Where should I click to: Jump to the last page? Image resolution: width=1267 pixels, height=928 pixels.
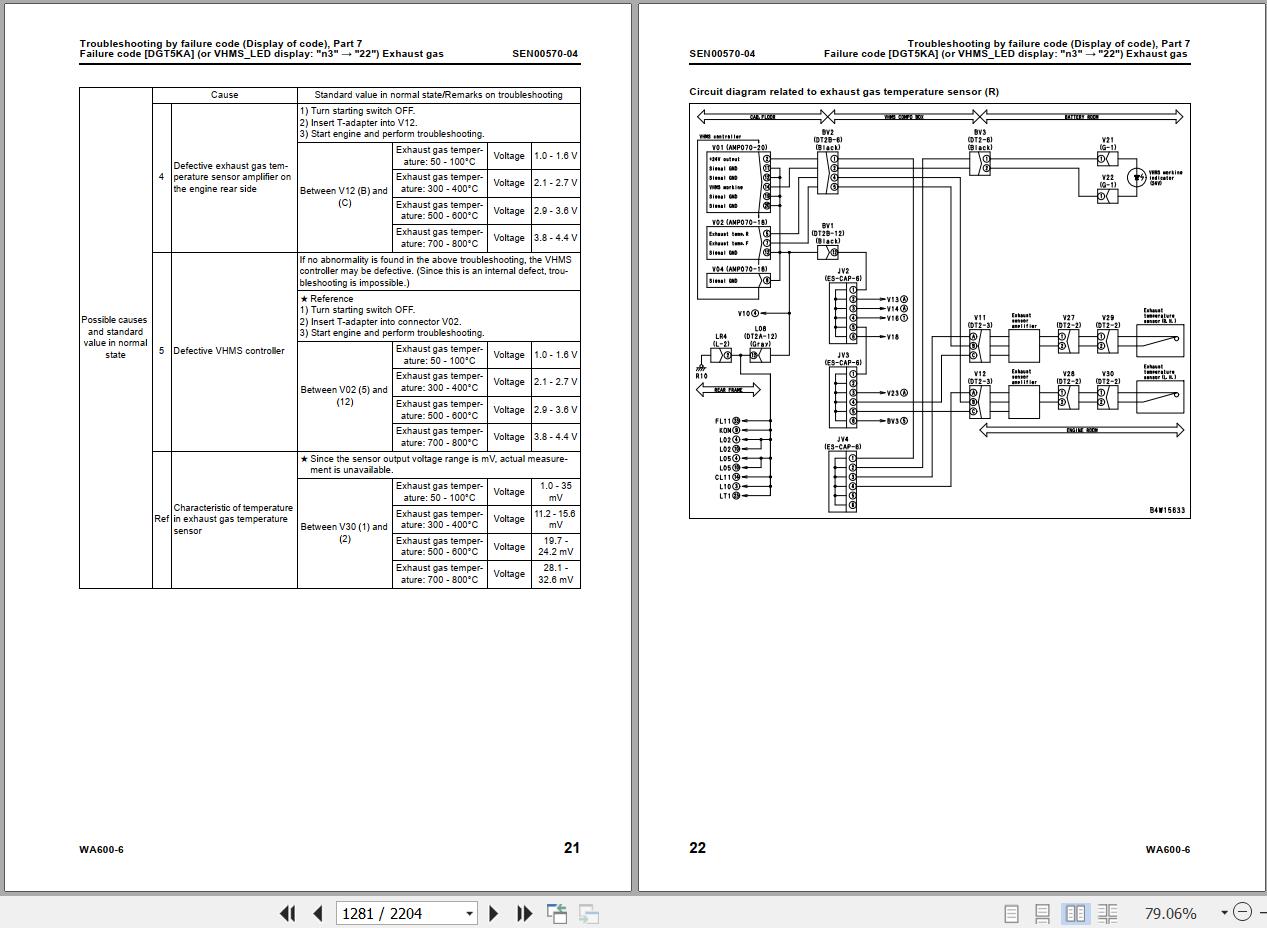click(x=524, y=913)
